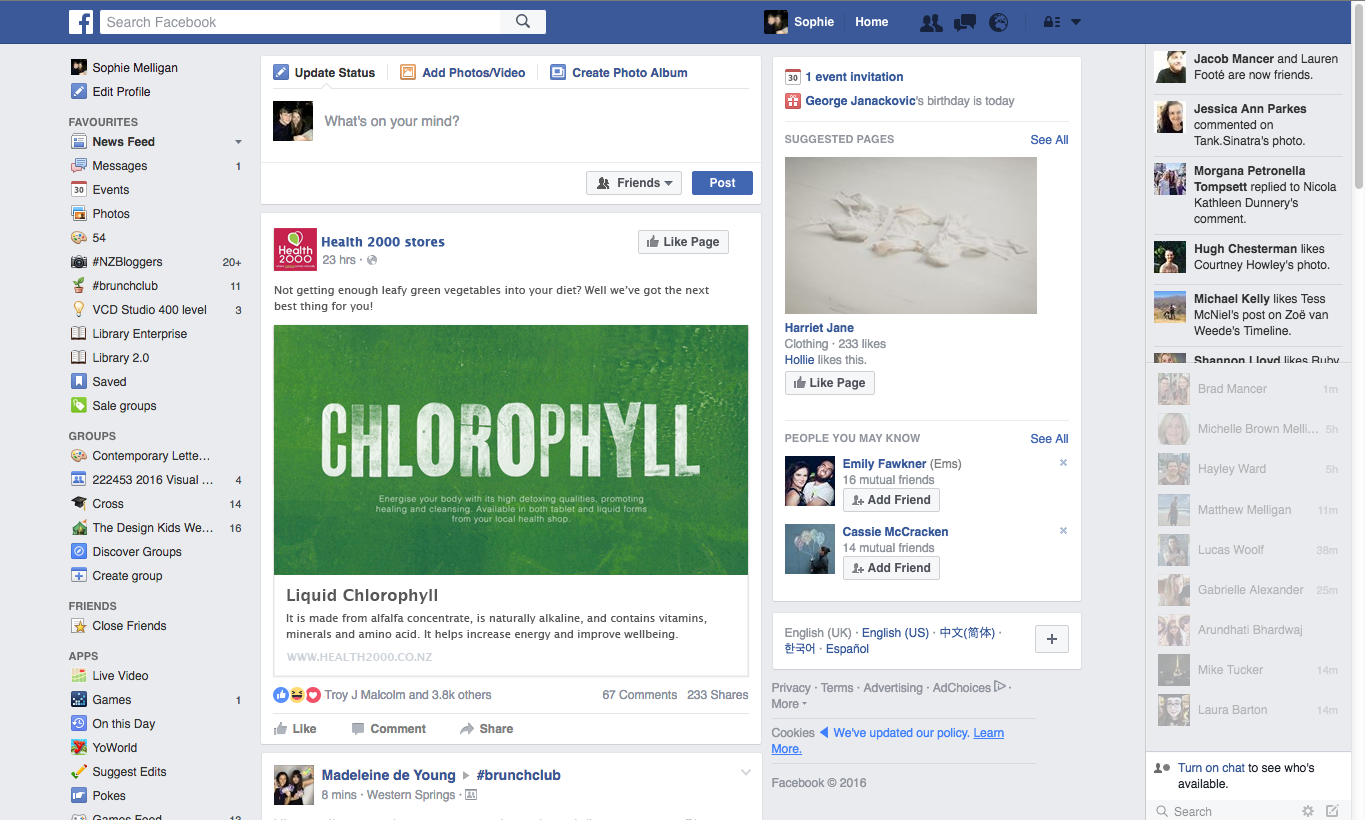The width and height of the screenshot is (1365, 820).
Task: Switch to Add Photos/Video tab
Action: coord(462,73)
